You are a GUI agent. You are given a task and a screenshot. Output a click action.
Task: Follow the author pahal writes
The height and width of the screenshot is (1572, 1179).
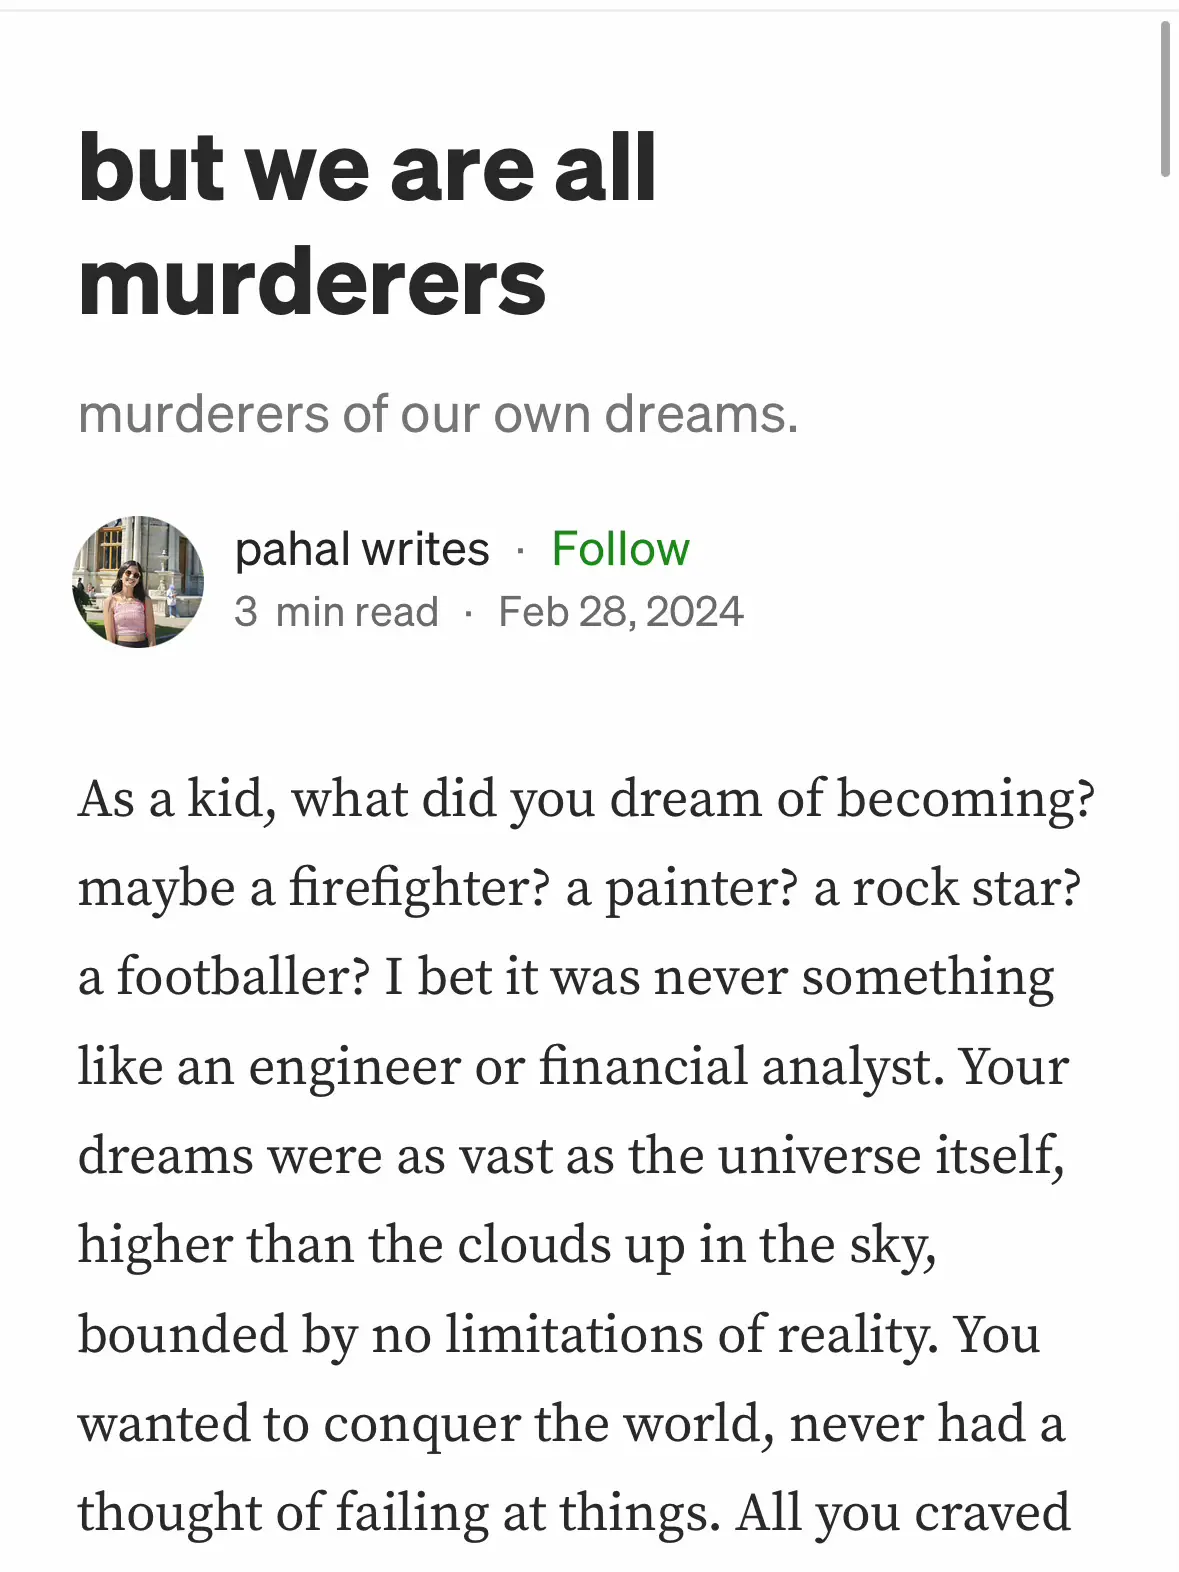[620, 549]
